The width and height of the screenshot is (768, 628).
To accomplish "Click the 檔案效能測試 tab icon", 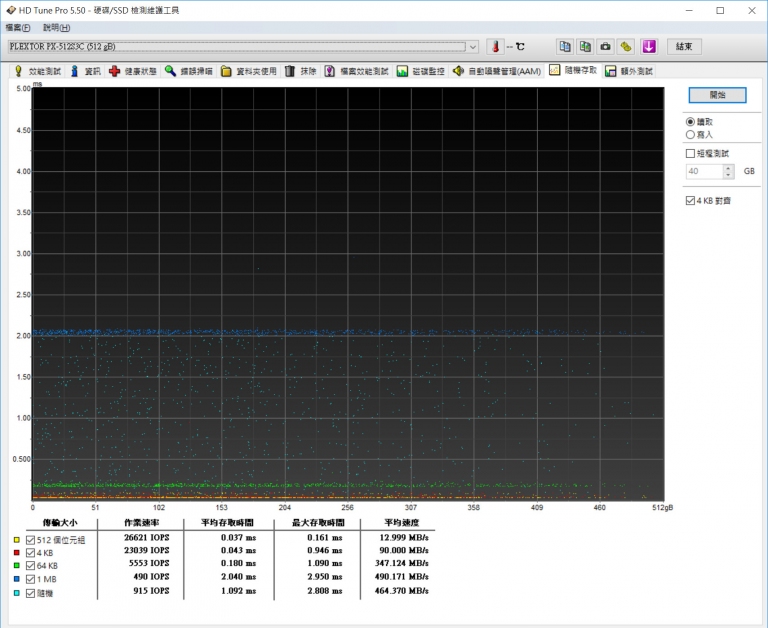I will 330,71.
